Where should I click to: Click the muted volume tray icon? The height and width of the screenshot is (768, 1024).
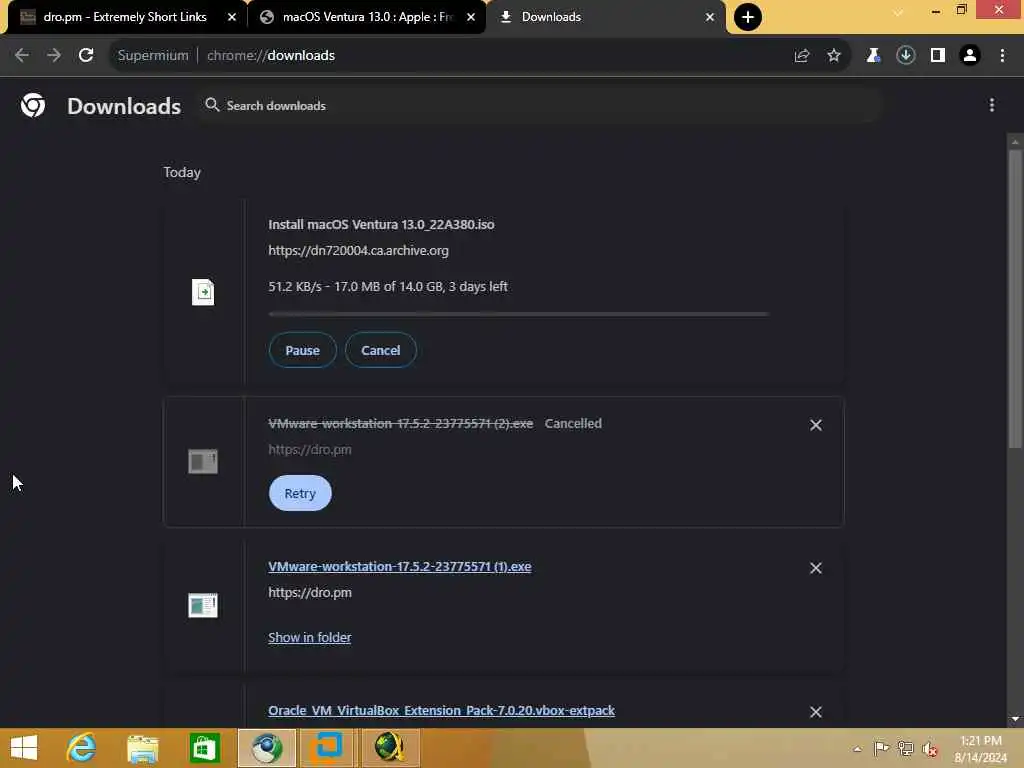coord(930,748)
